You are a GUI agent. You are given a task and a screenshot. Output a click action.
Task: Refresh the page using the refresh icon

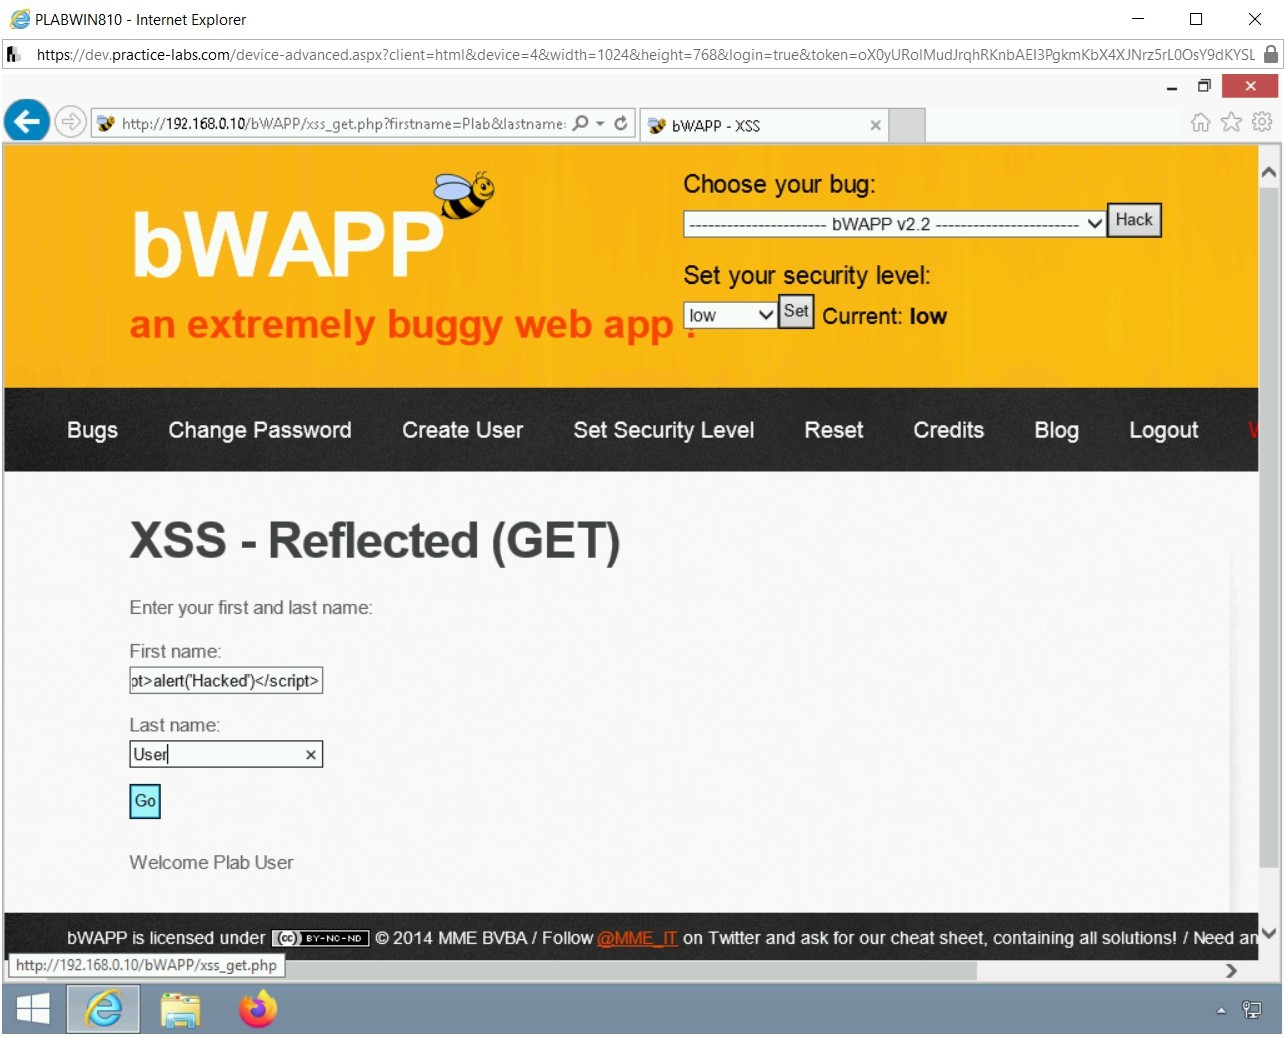(x=620, y=123)
